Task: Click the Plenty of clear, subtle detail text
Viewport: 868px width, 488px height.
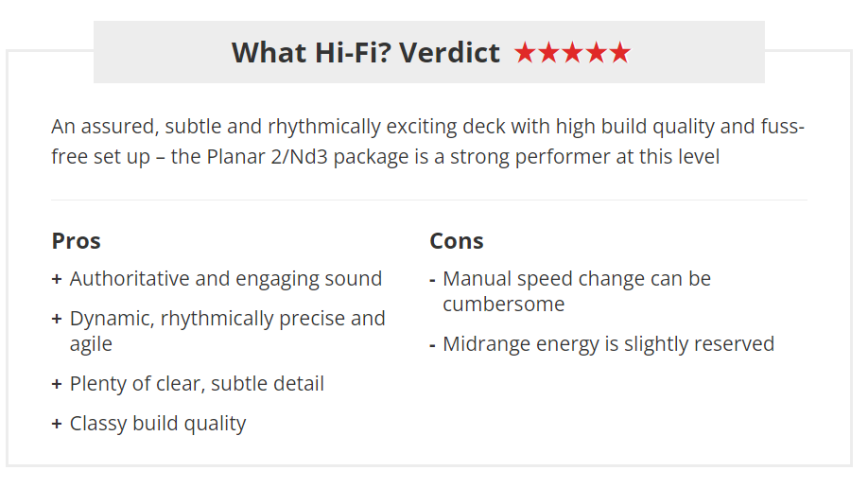Action: tap(197, 384)
